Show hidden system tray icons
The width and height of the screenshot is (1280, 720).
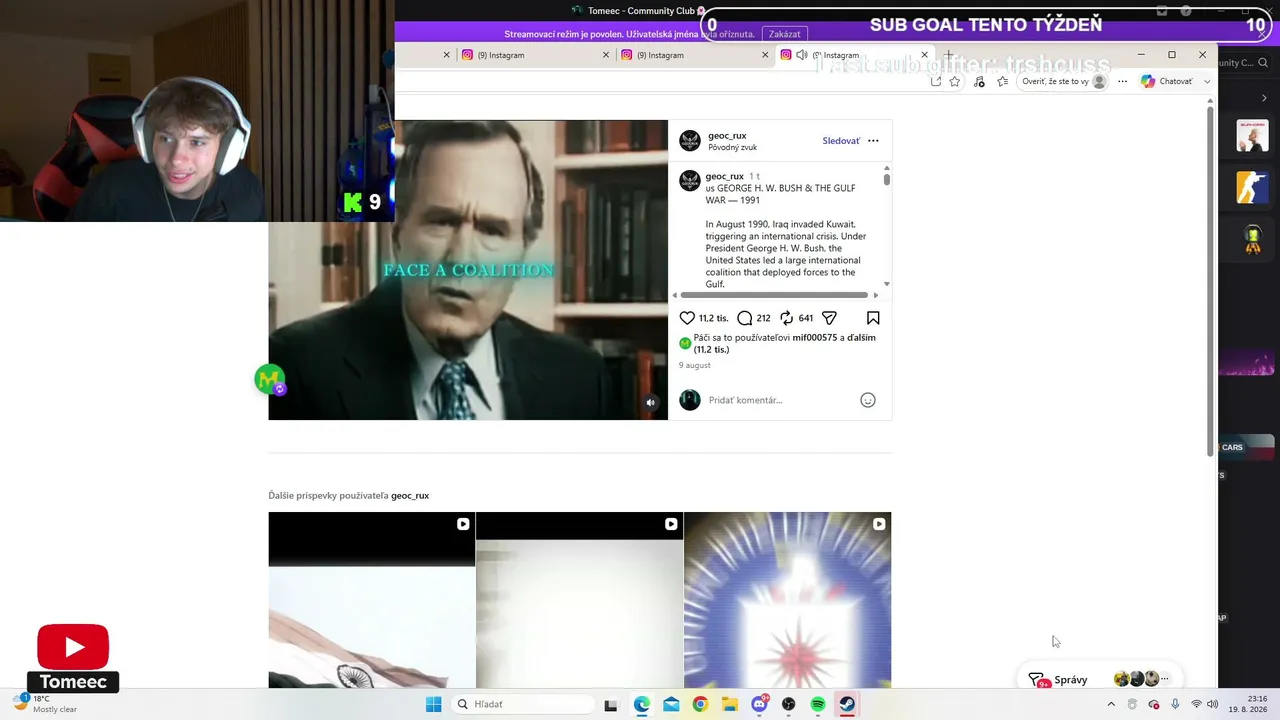point(1111,704)
